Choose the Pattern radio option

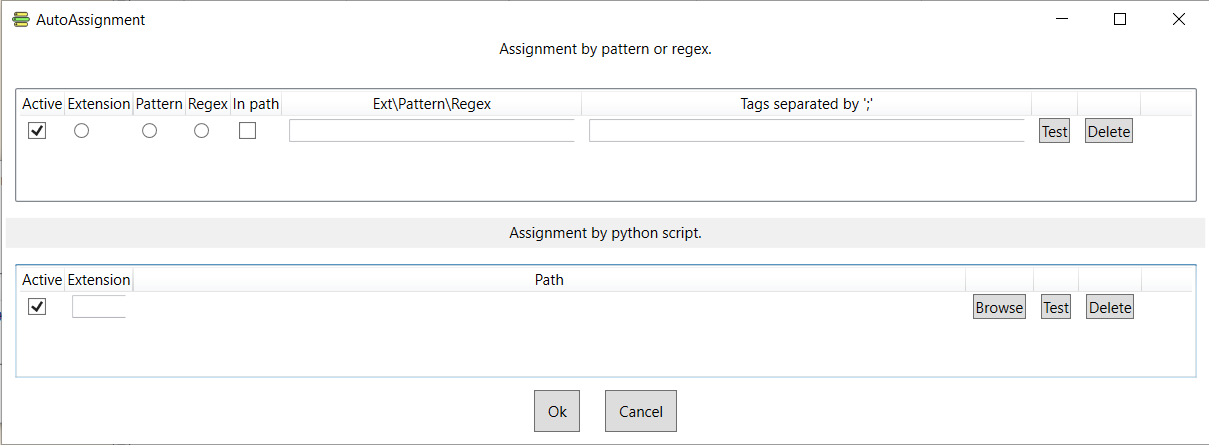point(149,131)
